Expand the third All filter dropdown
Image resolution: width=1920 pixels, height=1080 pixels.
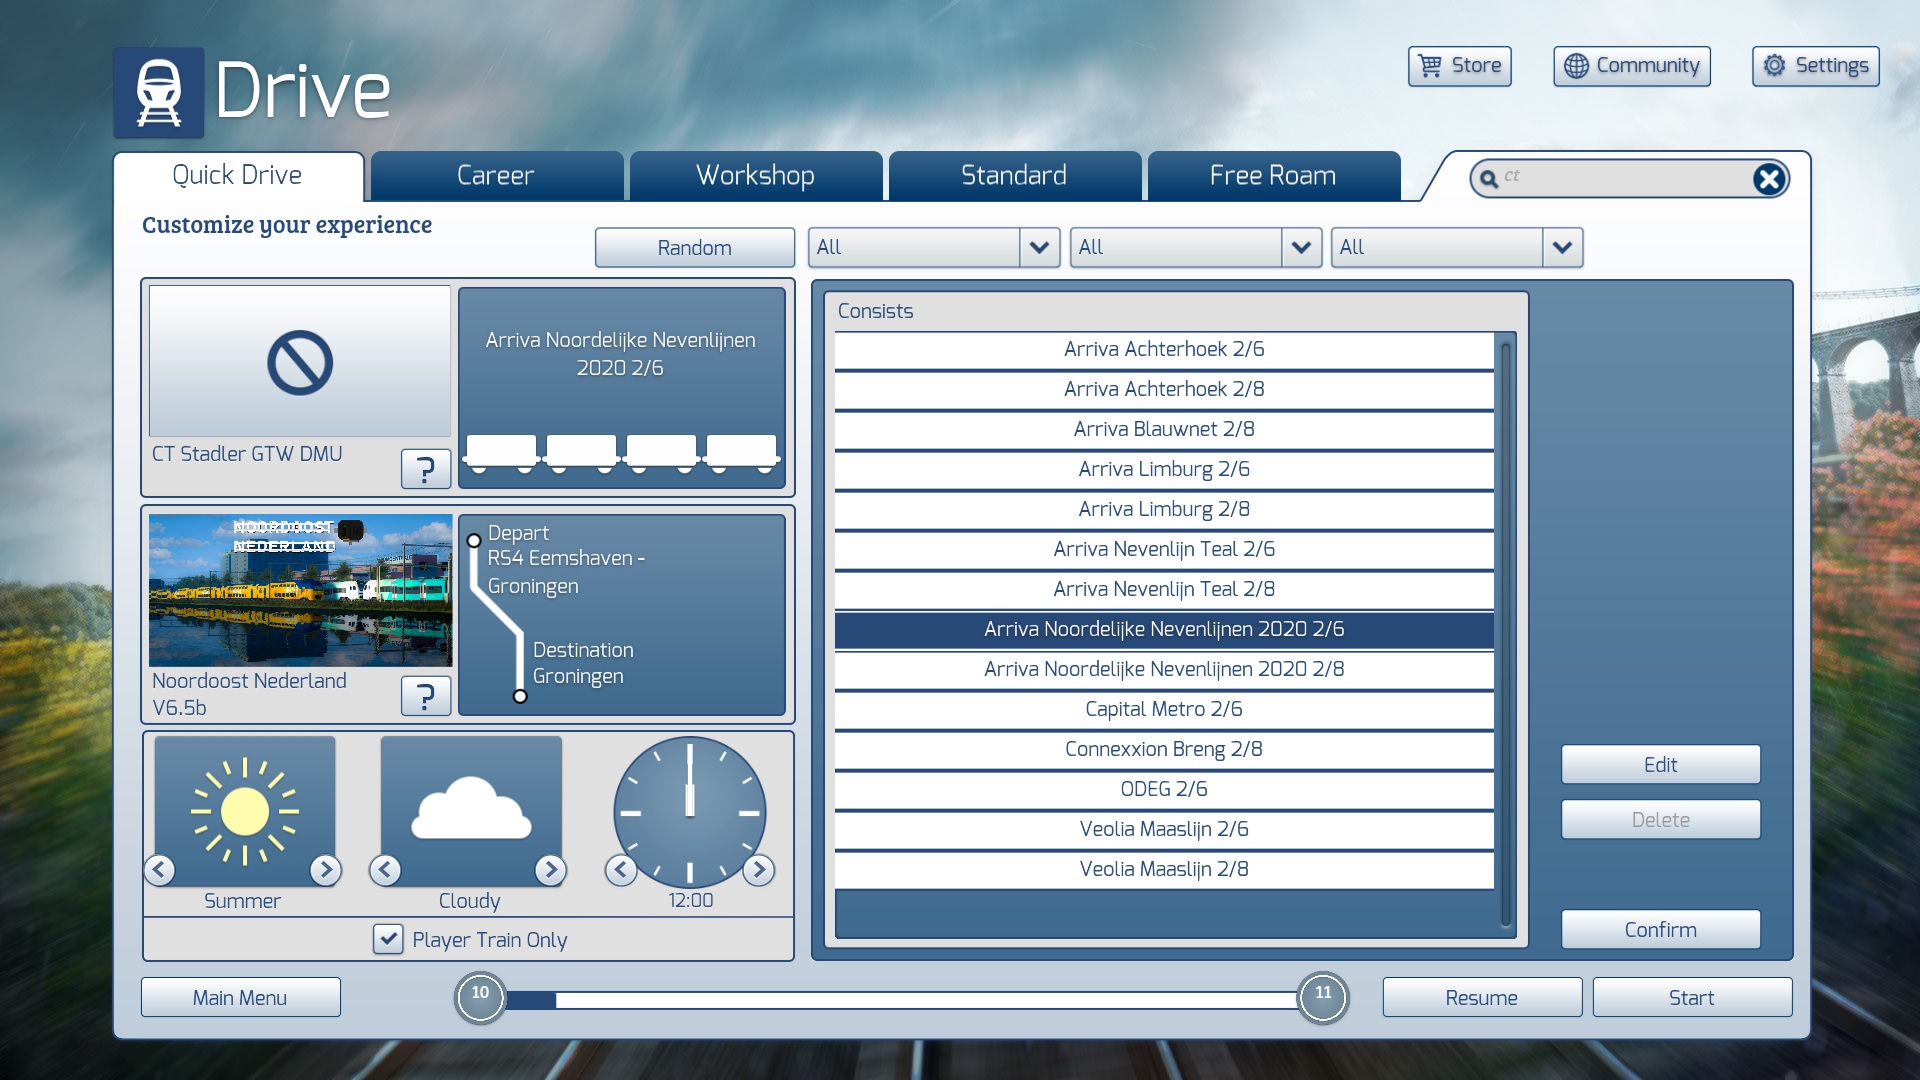click(1562, 247)
